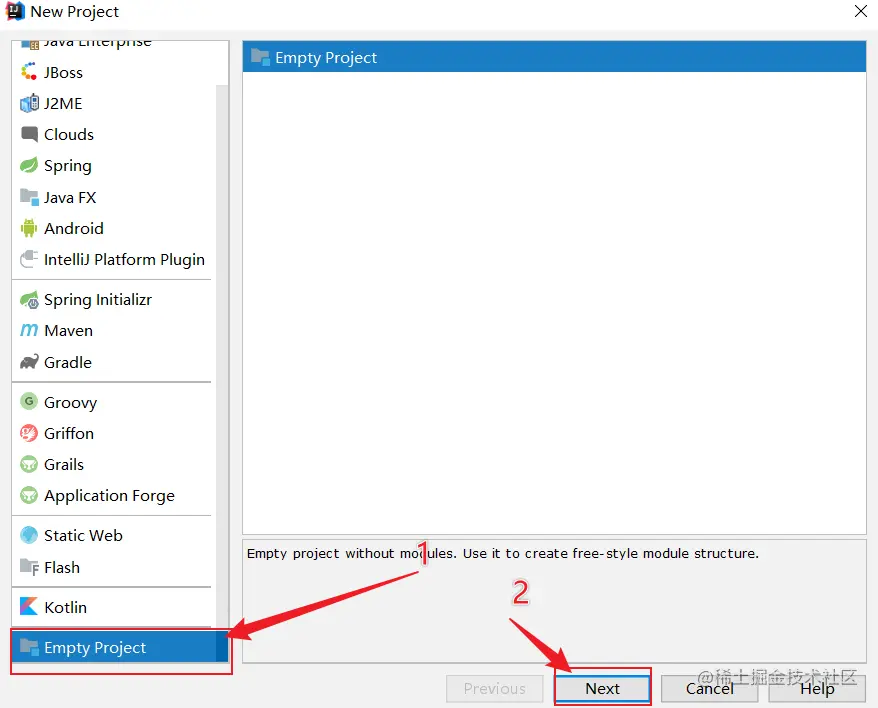
Task: Close the New Project window
Action: (861, 11)
